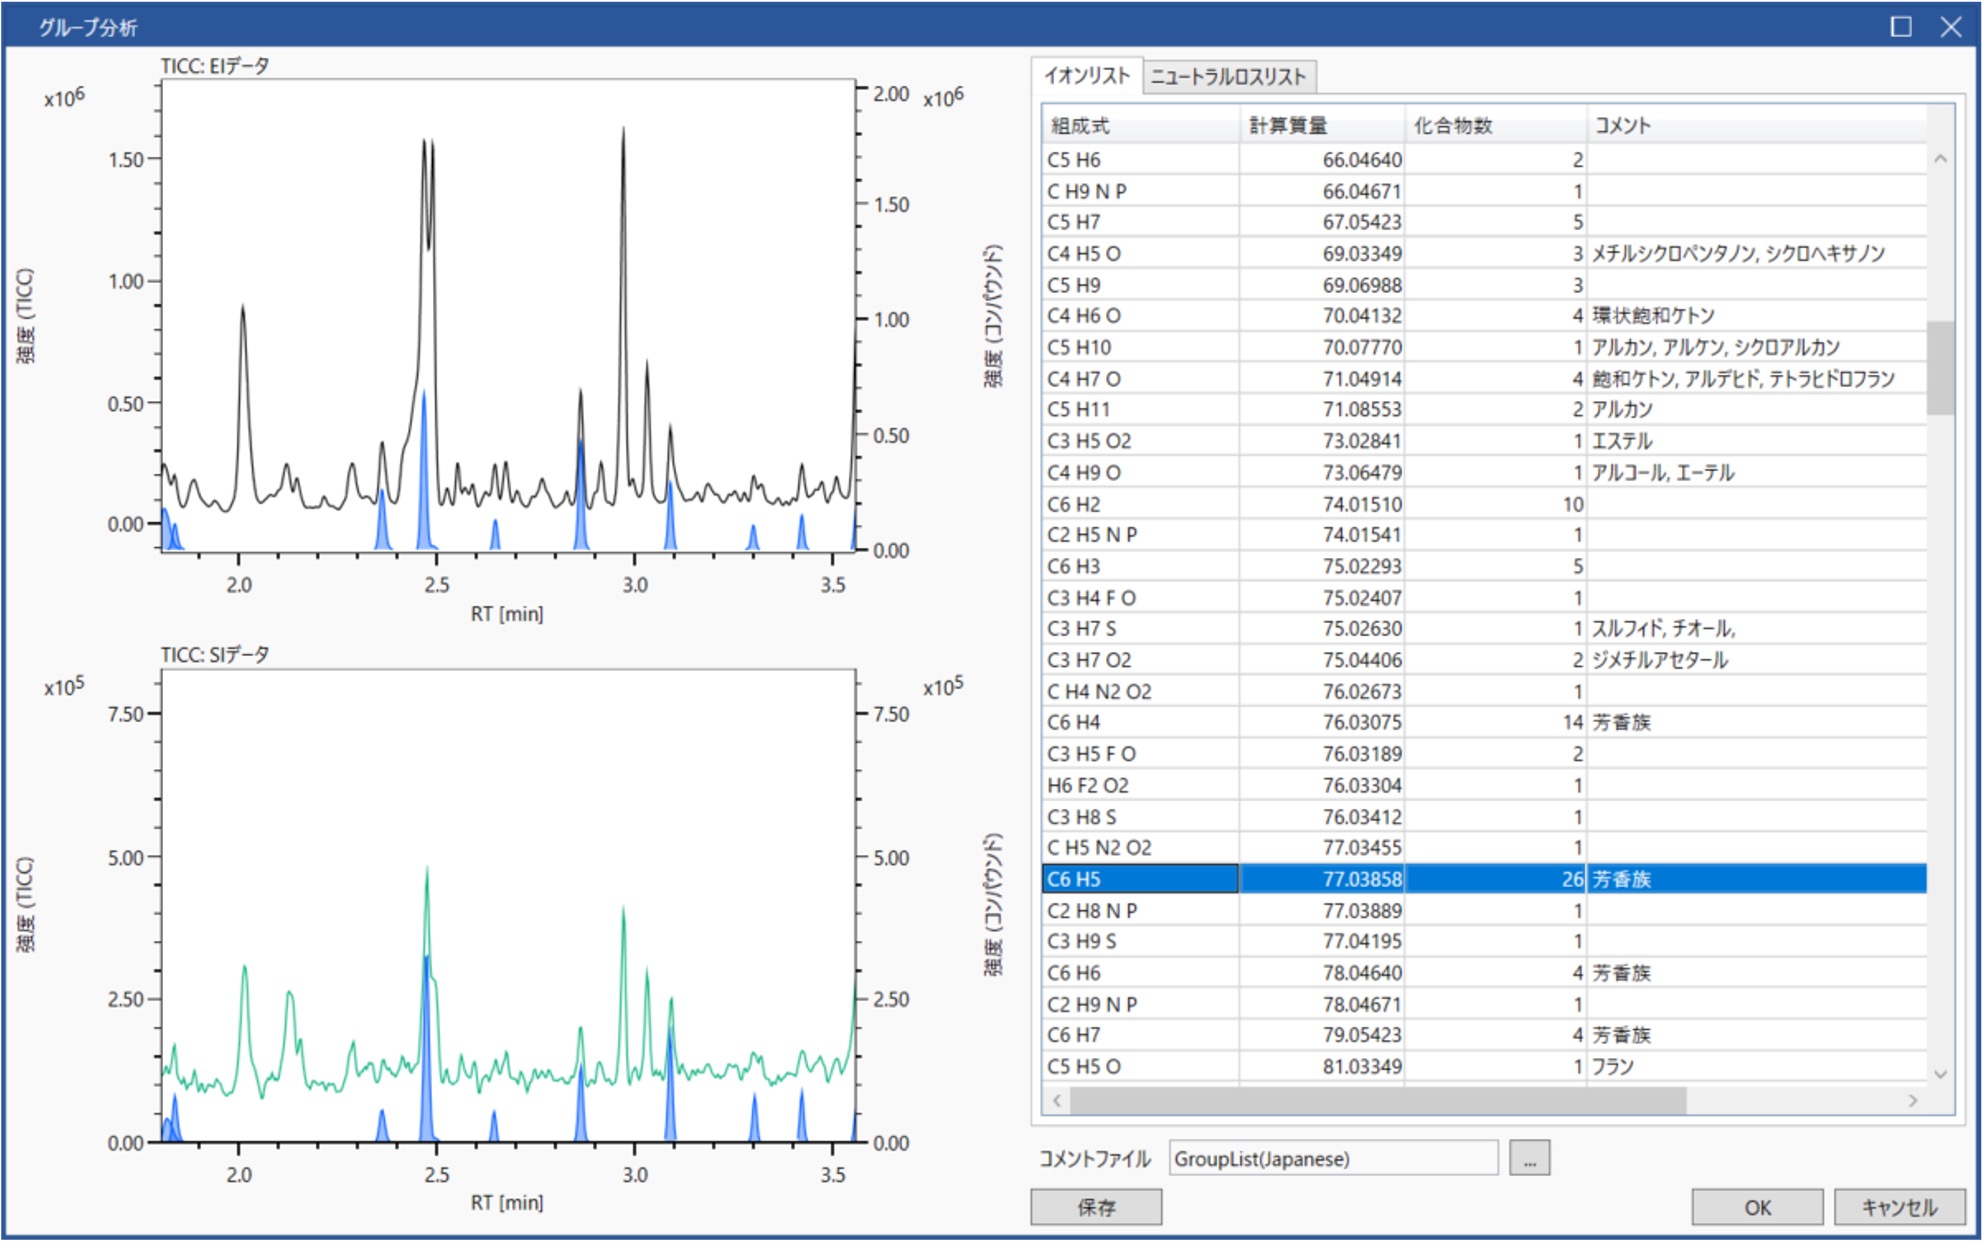Select the C4 H7 O row
The height and width of the screenshot is (1242, 1984).
pos(1484,379)
